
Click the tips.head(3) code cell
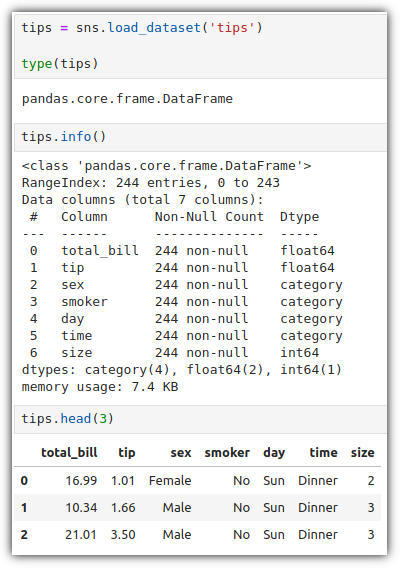coord(200,419)
